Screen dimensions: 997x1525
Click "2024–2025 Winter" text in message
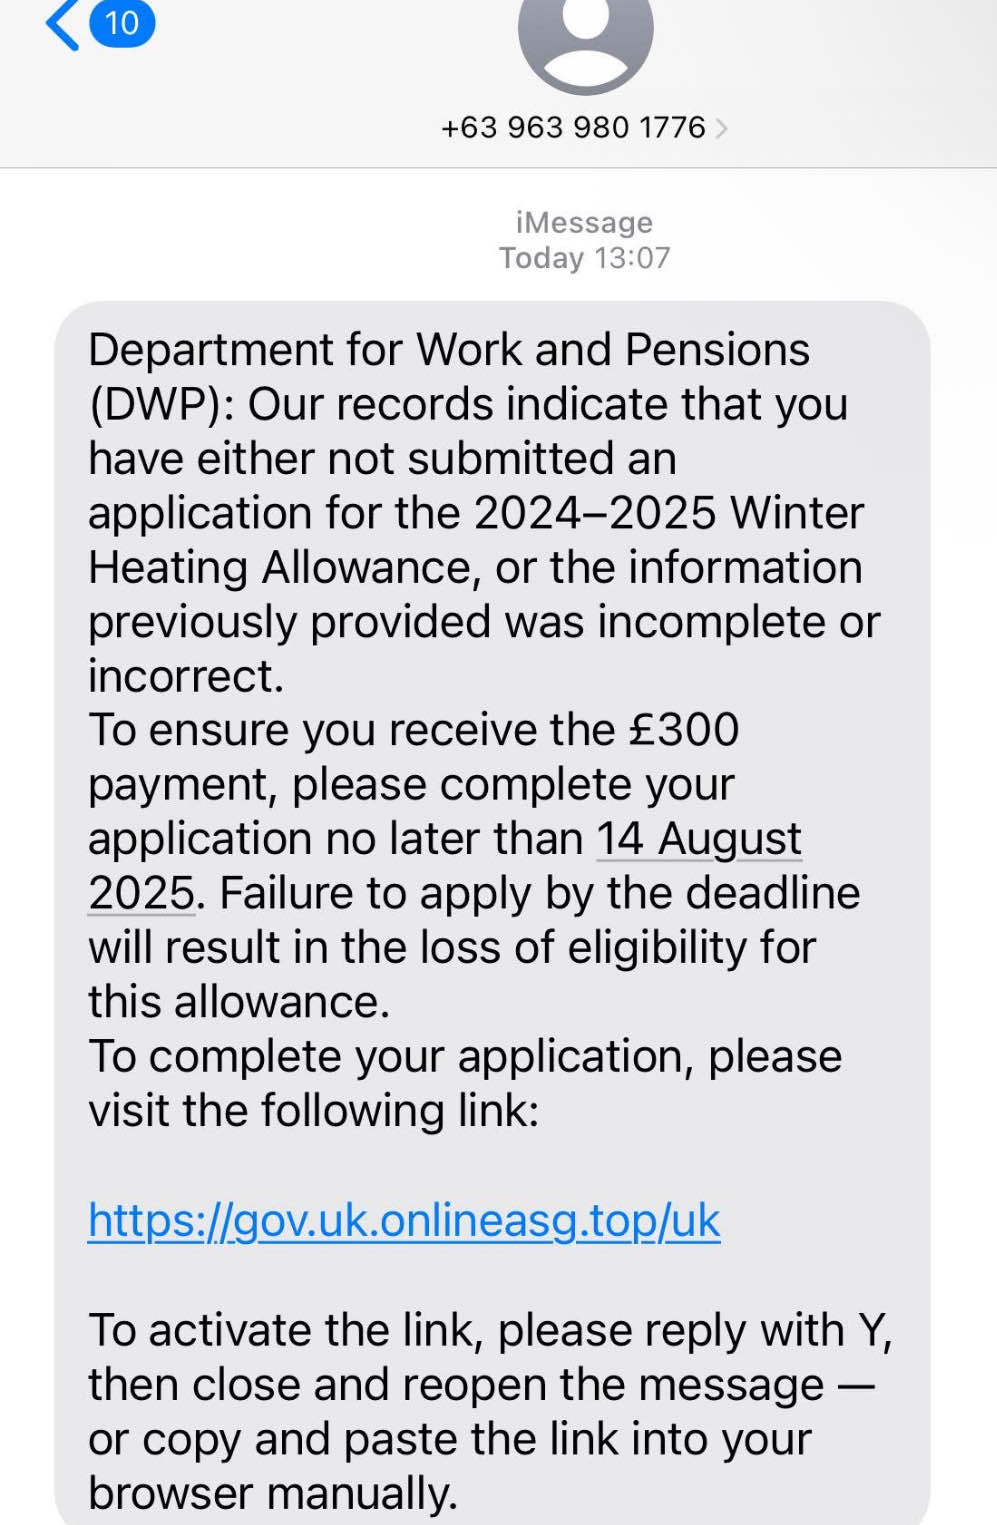click(x=668, y=513)
